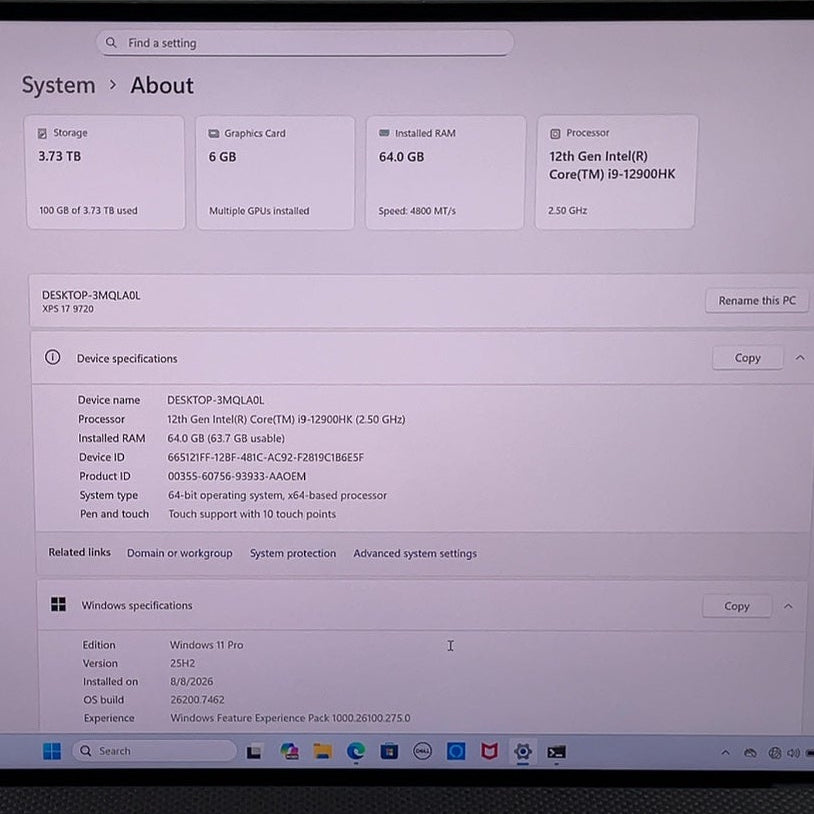Click the Device specifications info icon

[52, 357]
